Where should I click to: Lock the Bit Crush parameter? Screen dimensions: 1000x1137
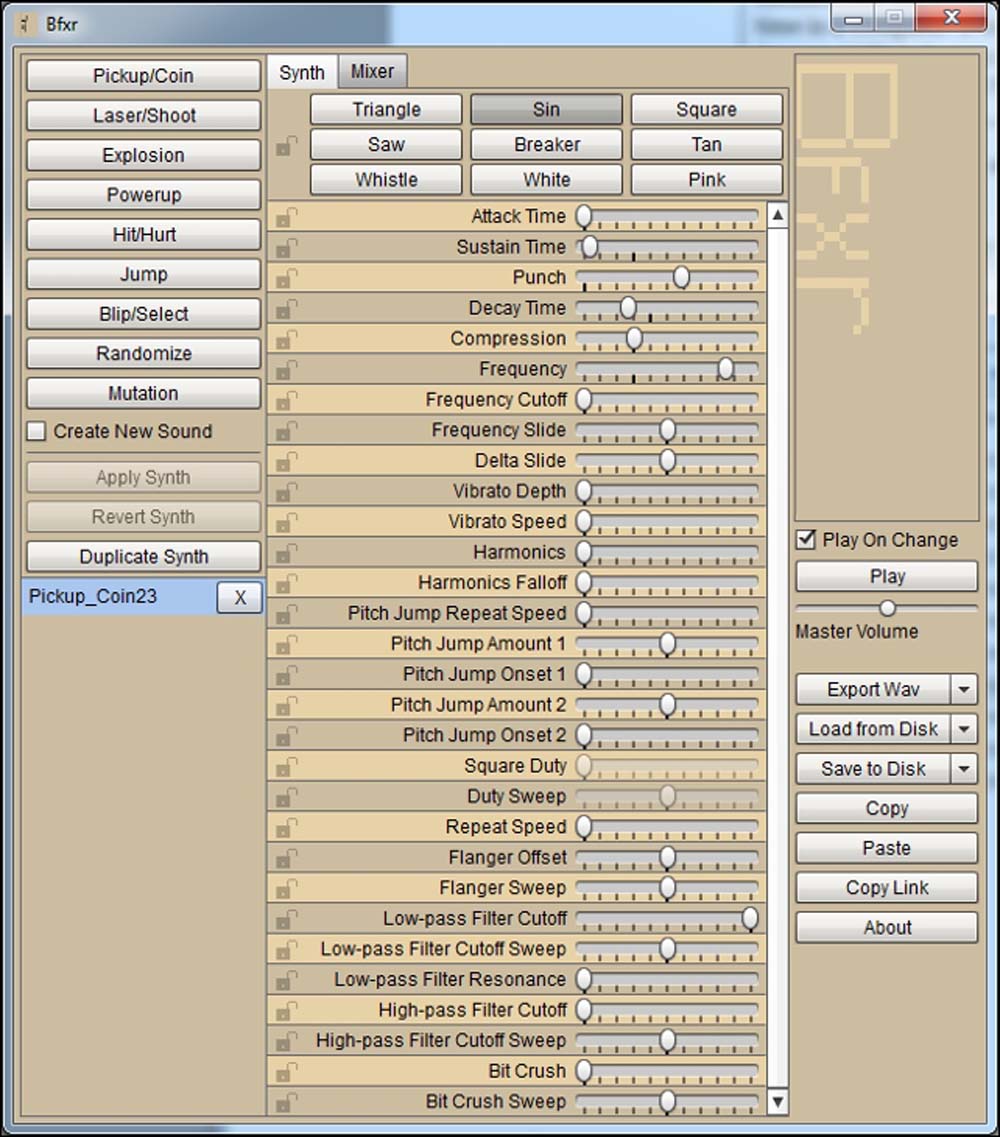tap(286, 1072)
